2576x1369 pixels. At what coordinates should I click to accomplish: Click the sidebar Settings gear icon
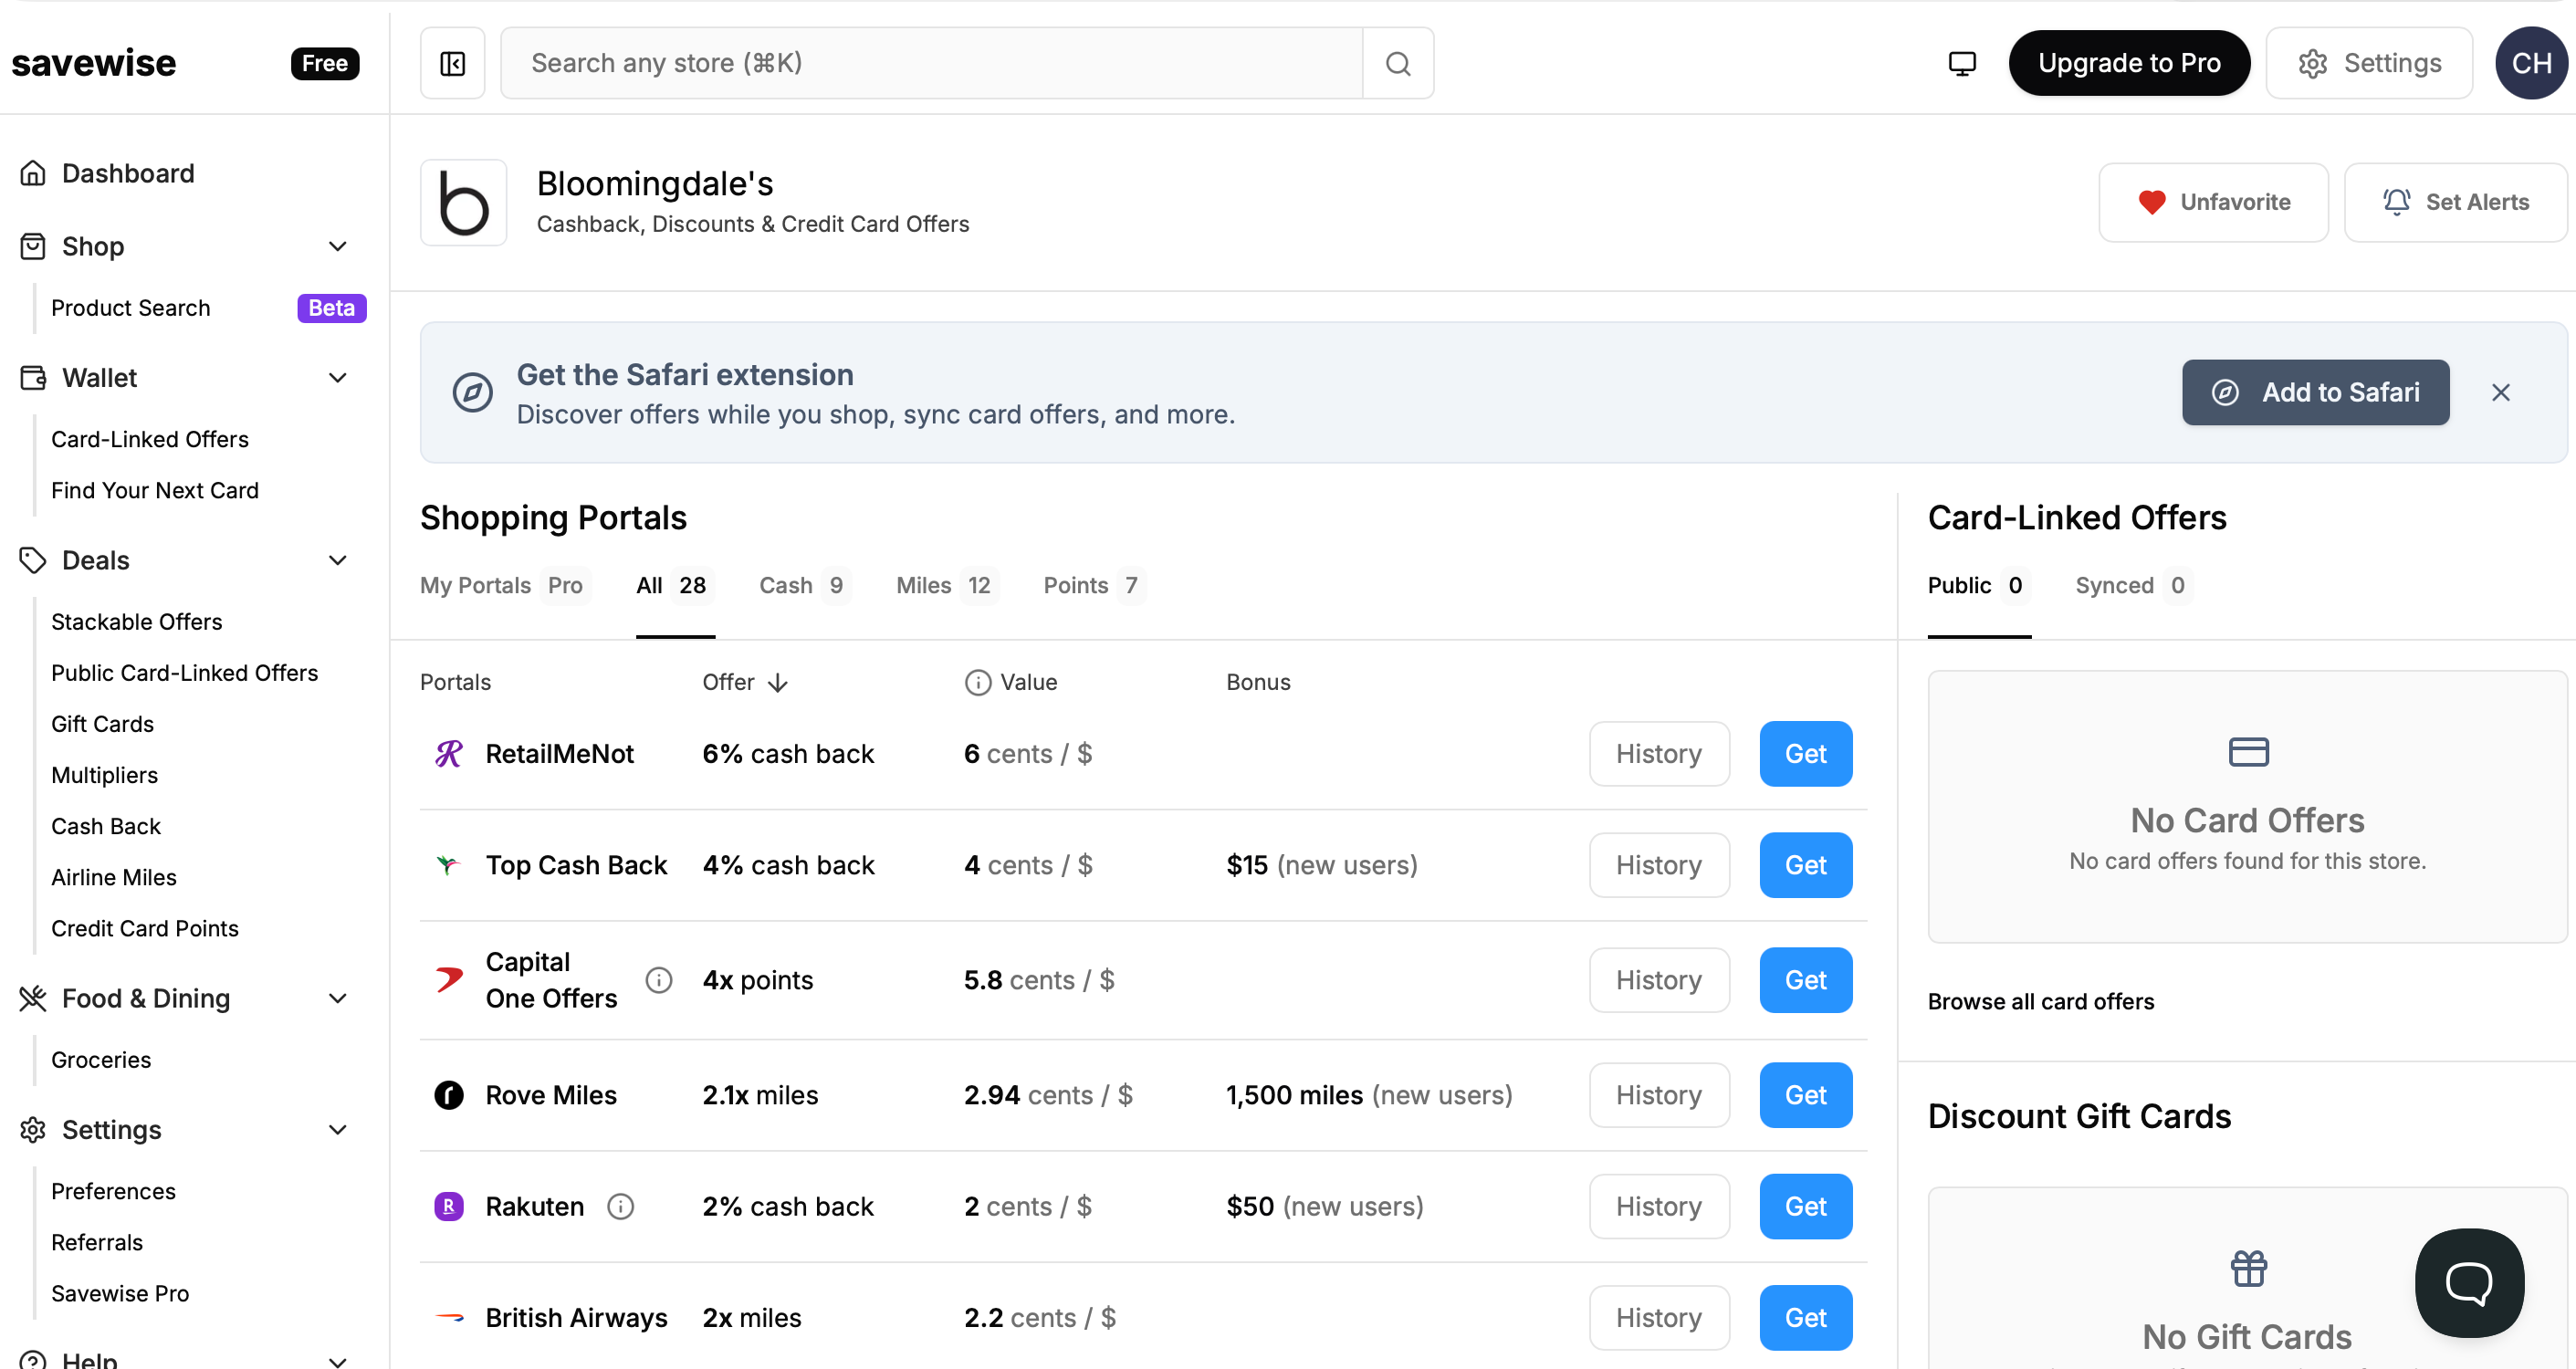click(33, 1129)
